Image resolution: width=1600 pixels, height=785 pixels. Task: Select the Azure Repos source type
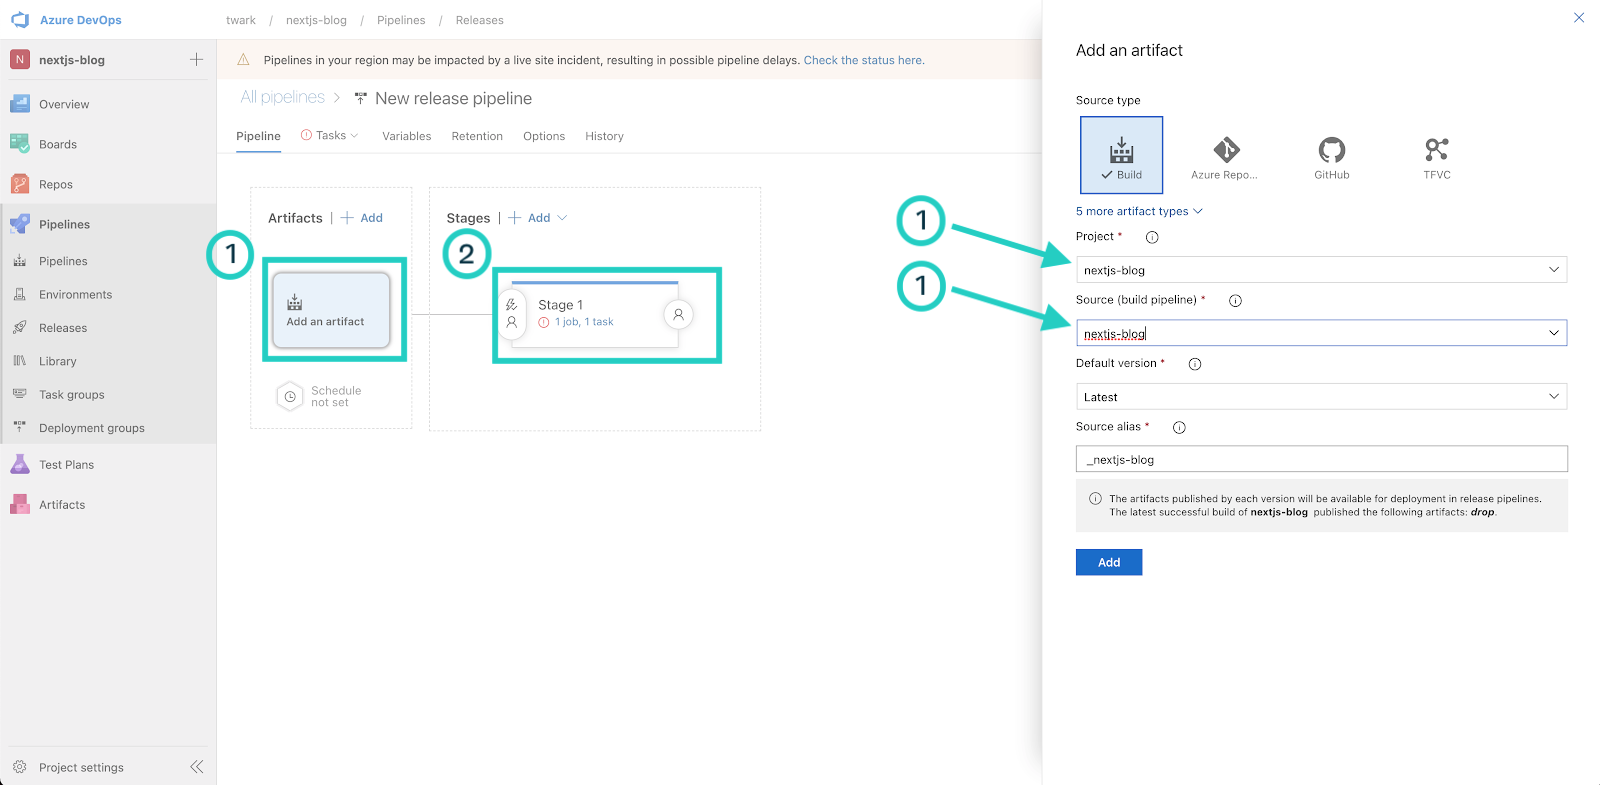click(1226, 156)
